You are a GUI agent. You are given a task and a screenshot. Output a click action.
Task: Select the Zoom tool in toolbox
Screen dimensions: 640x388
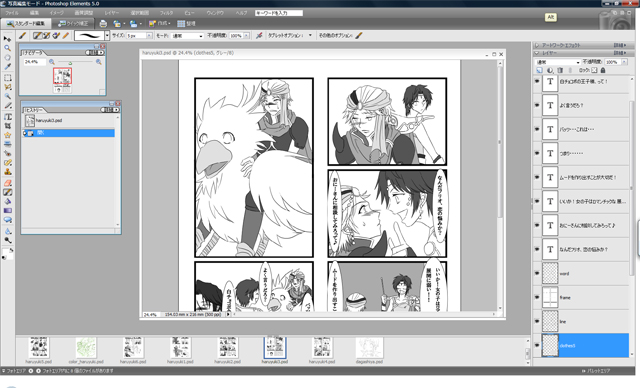click(x=7, y=48)
